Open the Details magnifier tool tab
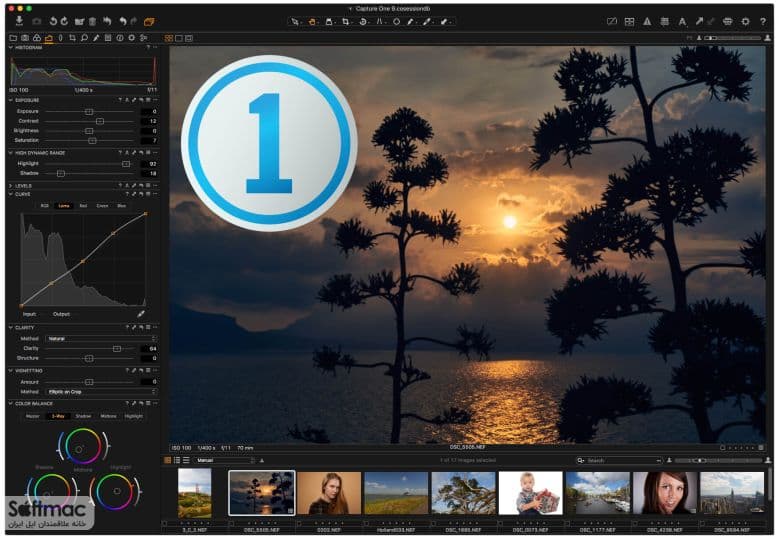Viewport: 779px width, 540px height. tap(84, 38)
